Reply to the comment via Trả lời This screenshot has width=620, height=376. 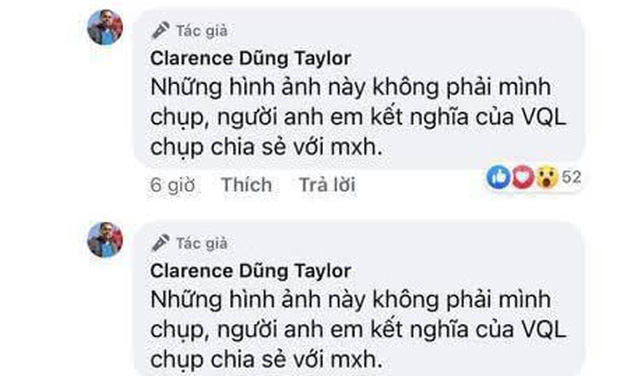(x=327, y=185)
